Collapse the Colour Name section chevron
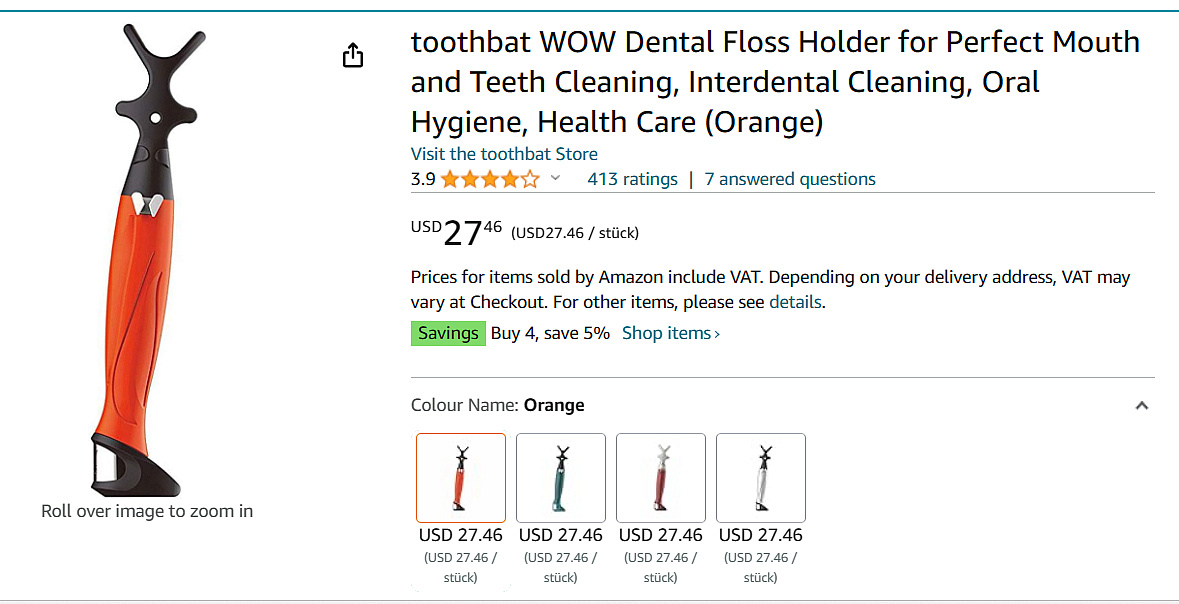This screenshot has width=1179, height=604. tap(1142, 406)
